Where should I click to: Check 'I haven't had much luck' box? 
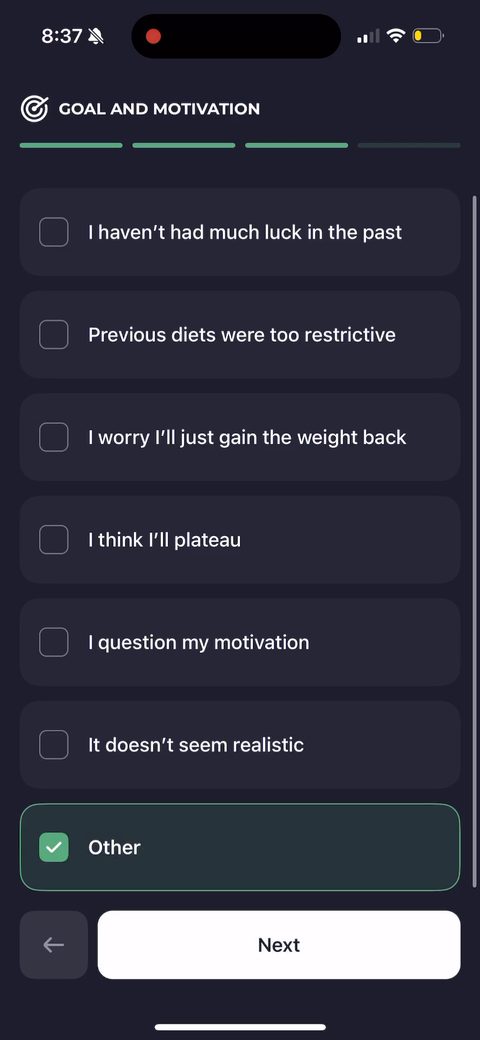coord(54,232)
